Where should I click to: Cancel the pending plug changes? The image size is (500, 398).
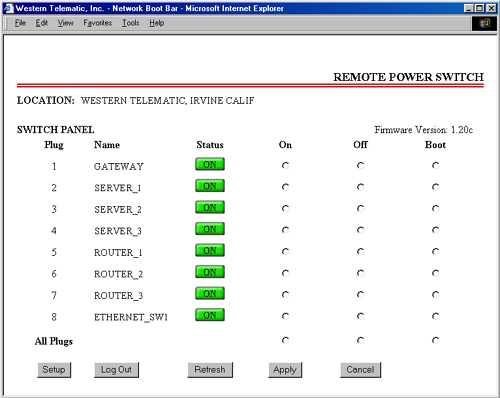[360, 370]
